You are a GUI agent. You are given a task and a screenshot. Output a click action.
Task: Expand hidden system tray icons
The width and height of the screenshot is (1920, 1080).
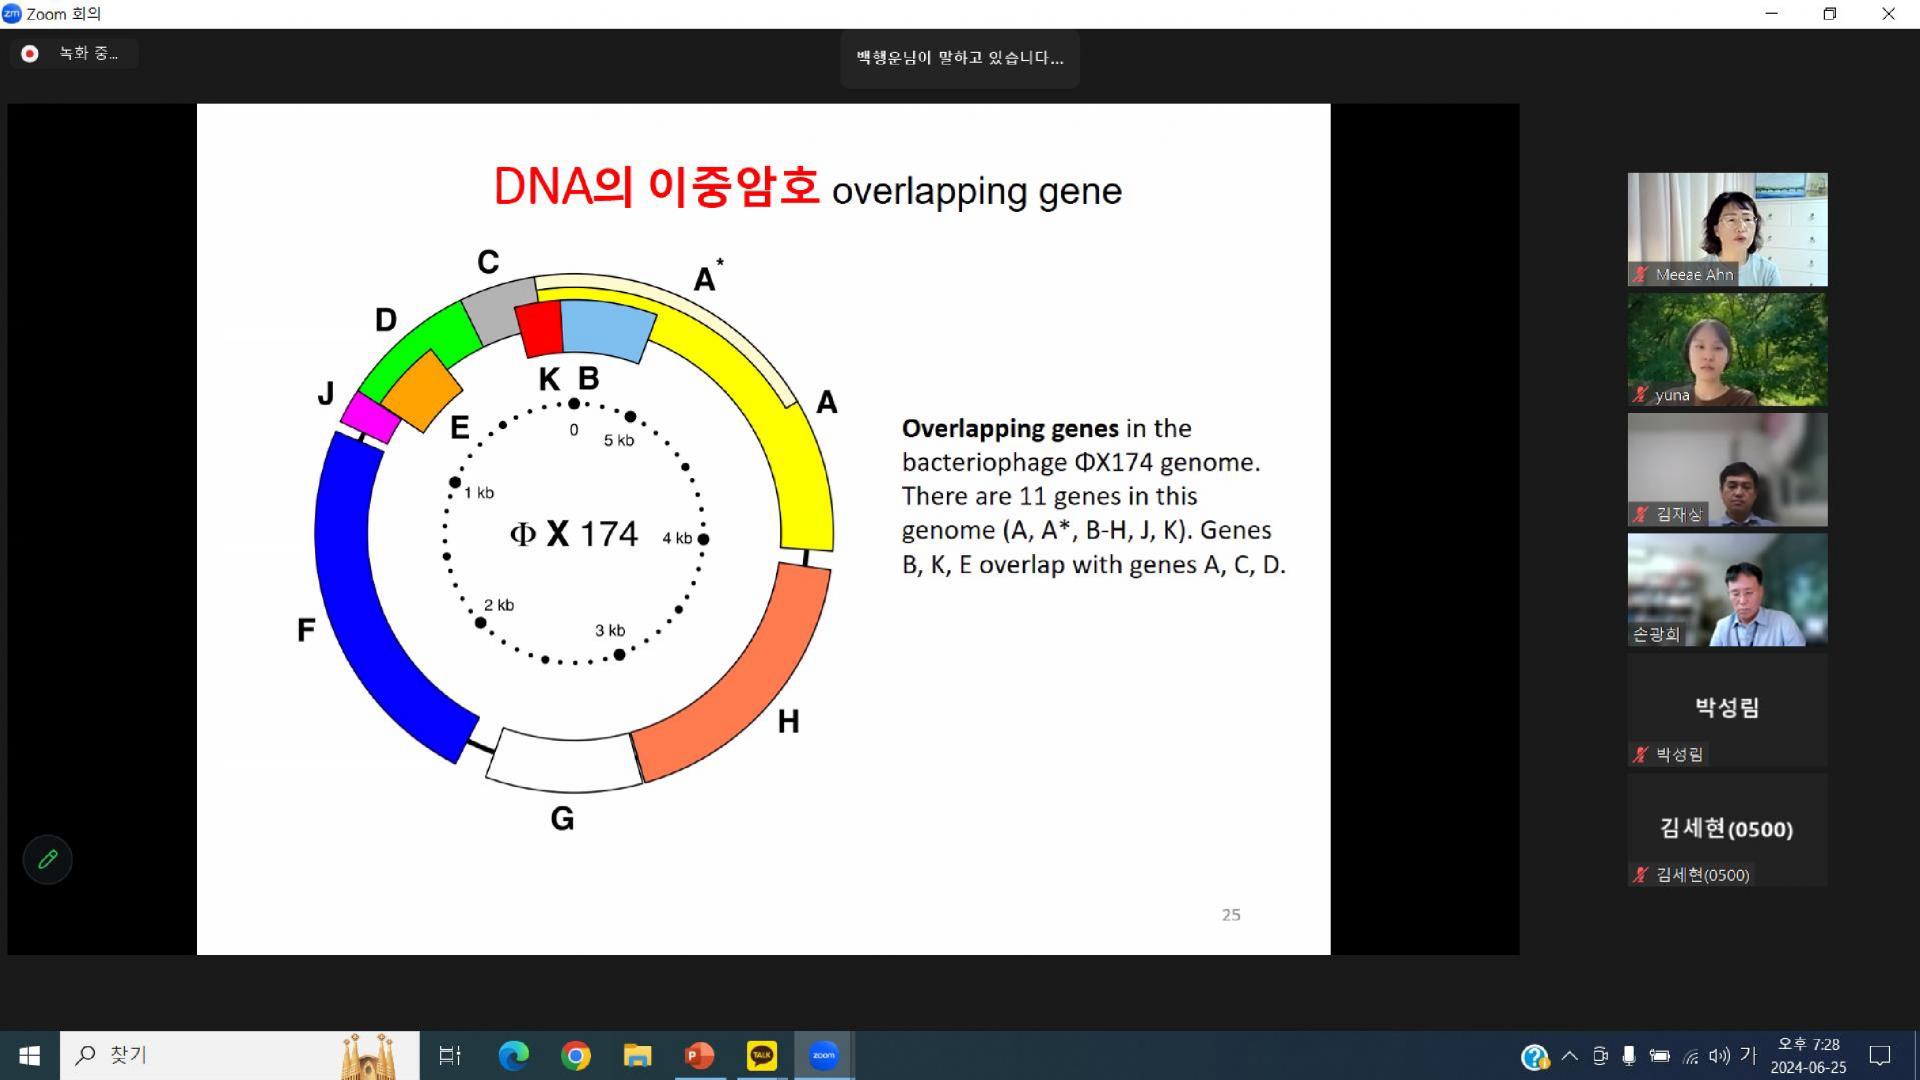[x=1570, y=1056]
